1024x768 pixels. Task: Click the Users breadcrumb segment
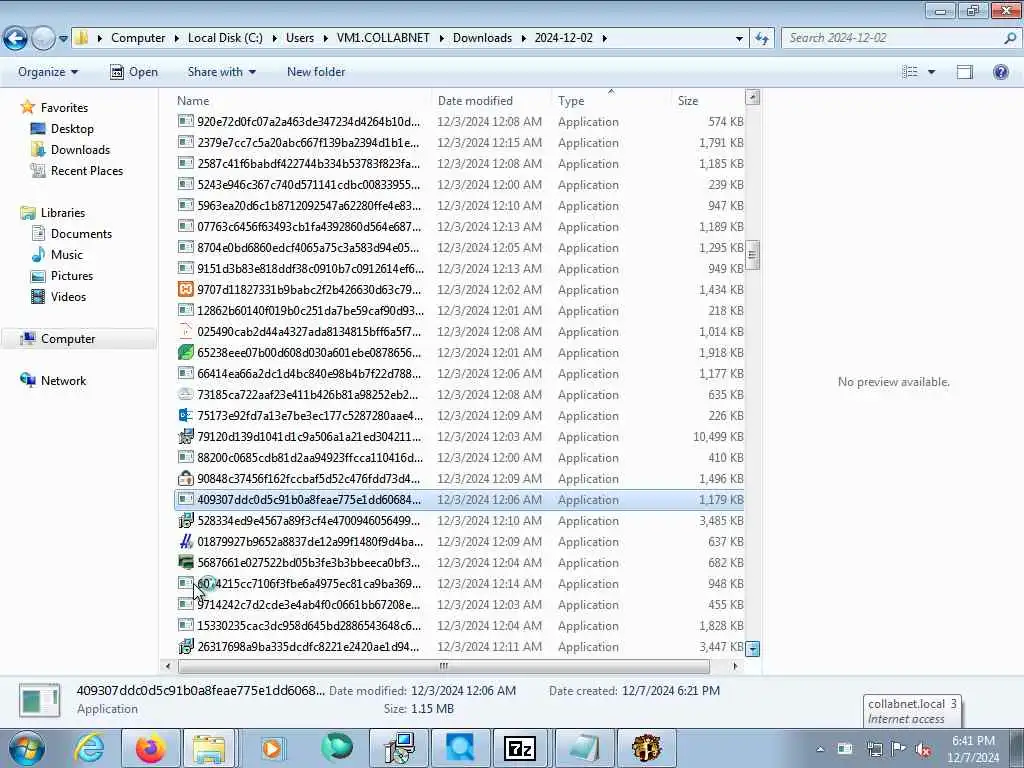pos(300,38)
